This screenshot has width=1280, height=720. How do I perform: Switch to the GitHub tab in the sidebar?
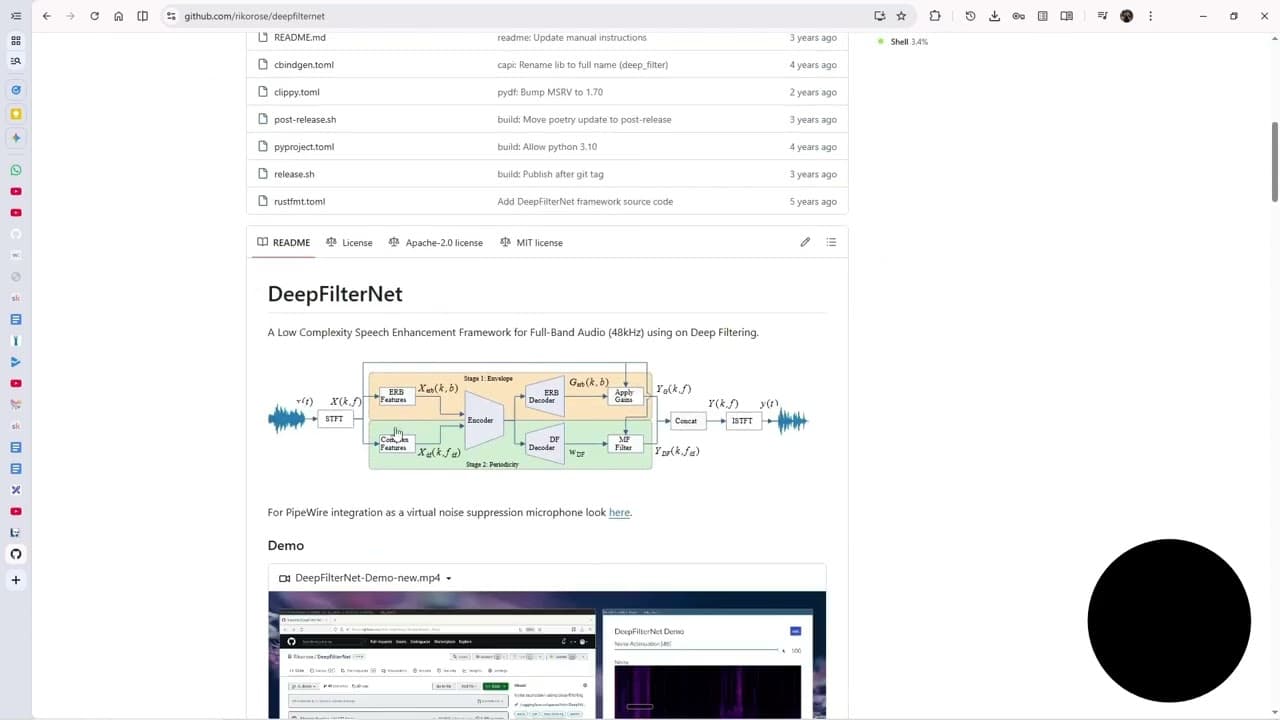pos(16,554)
